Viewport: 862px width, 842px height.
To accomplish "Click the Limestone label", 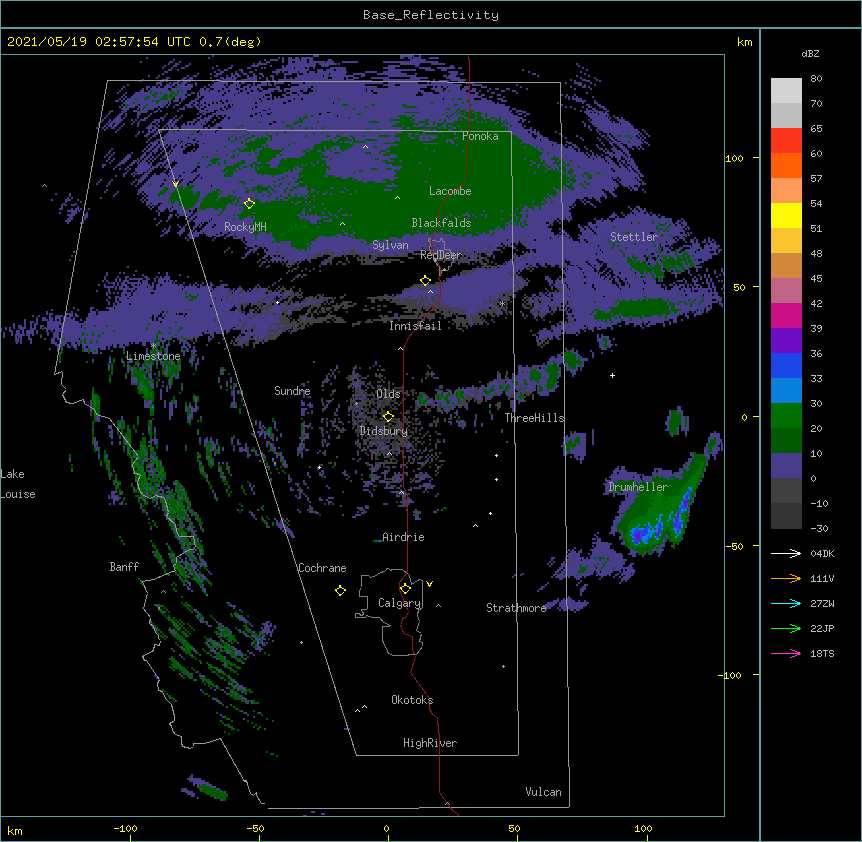I will pyautogui.click(x=153, y=356).
